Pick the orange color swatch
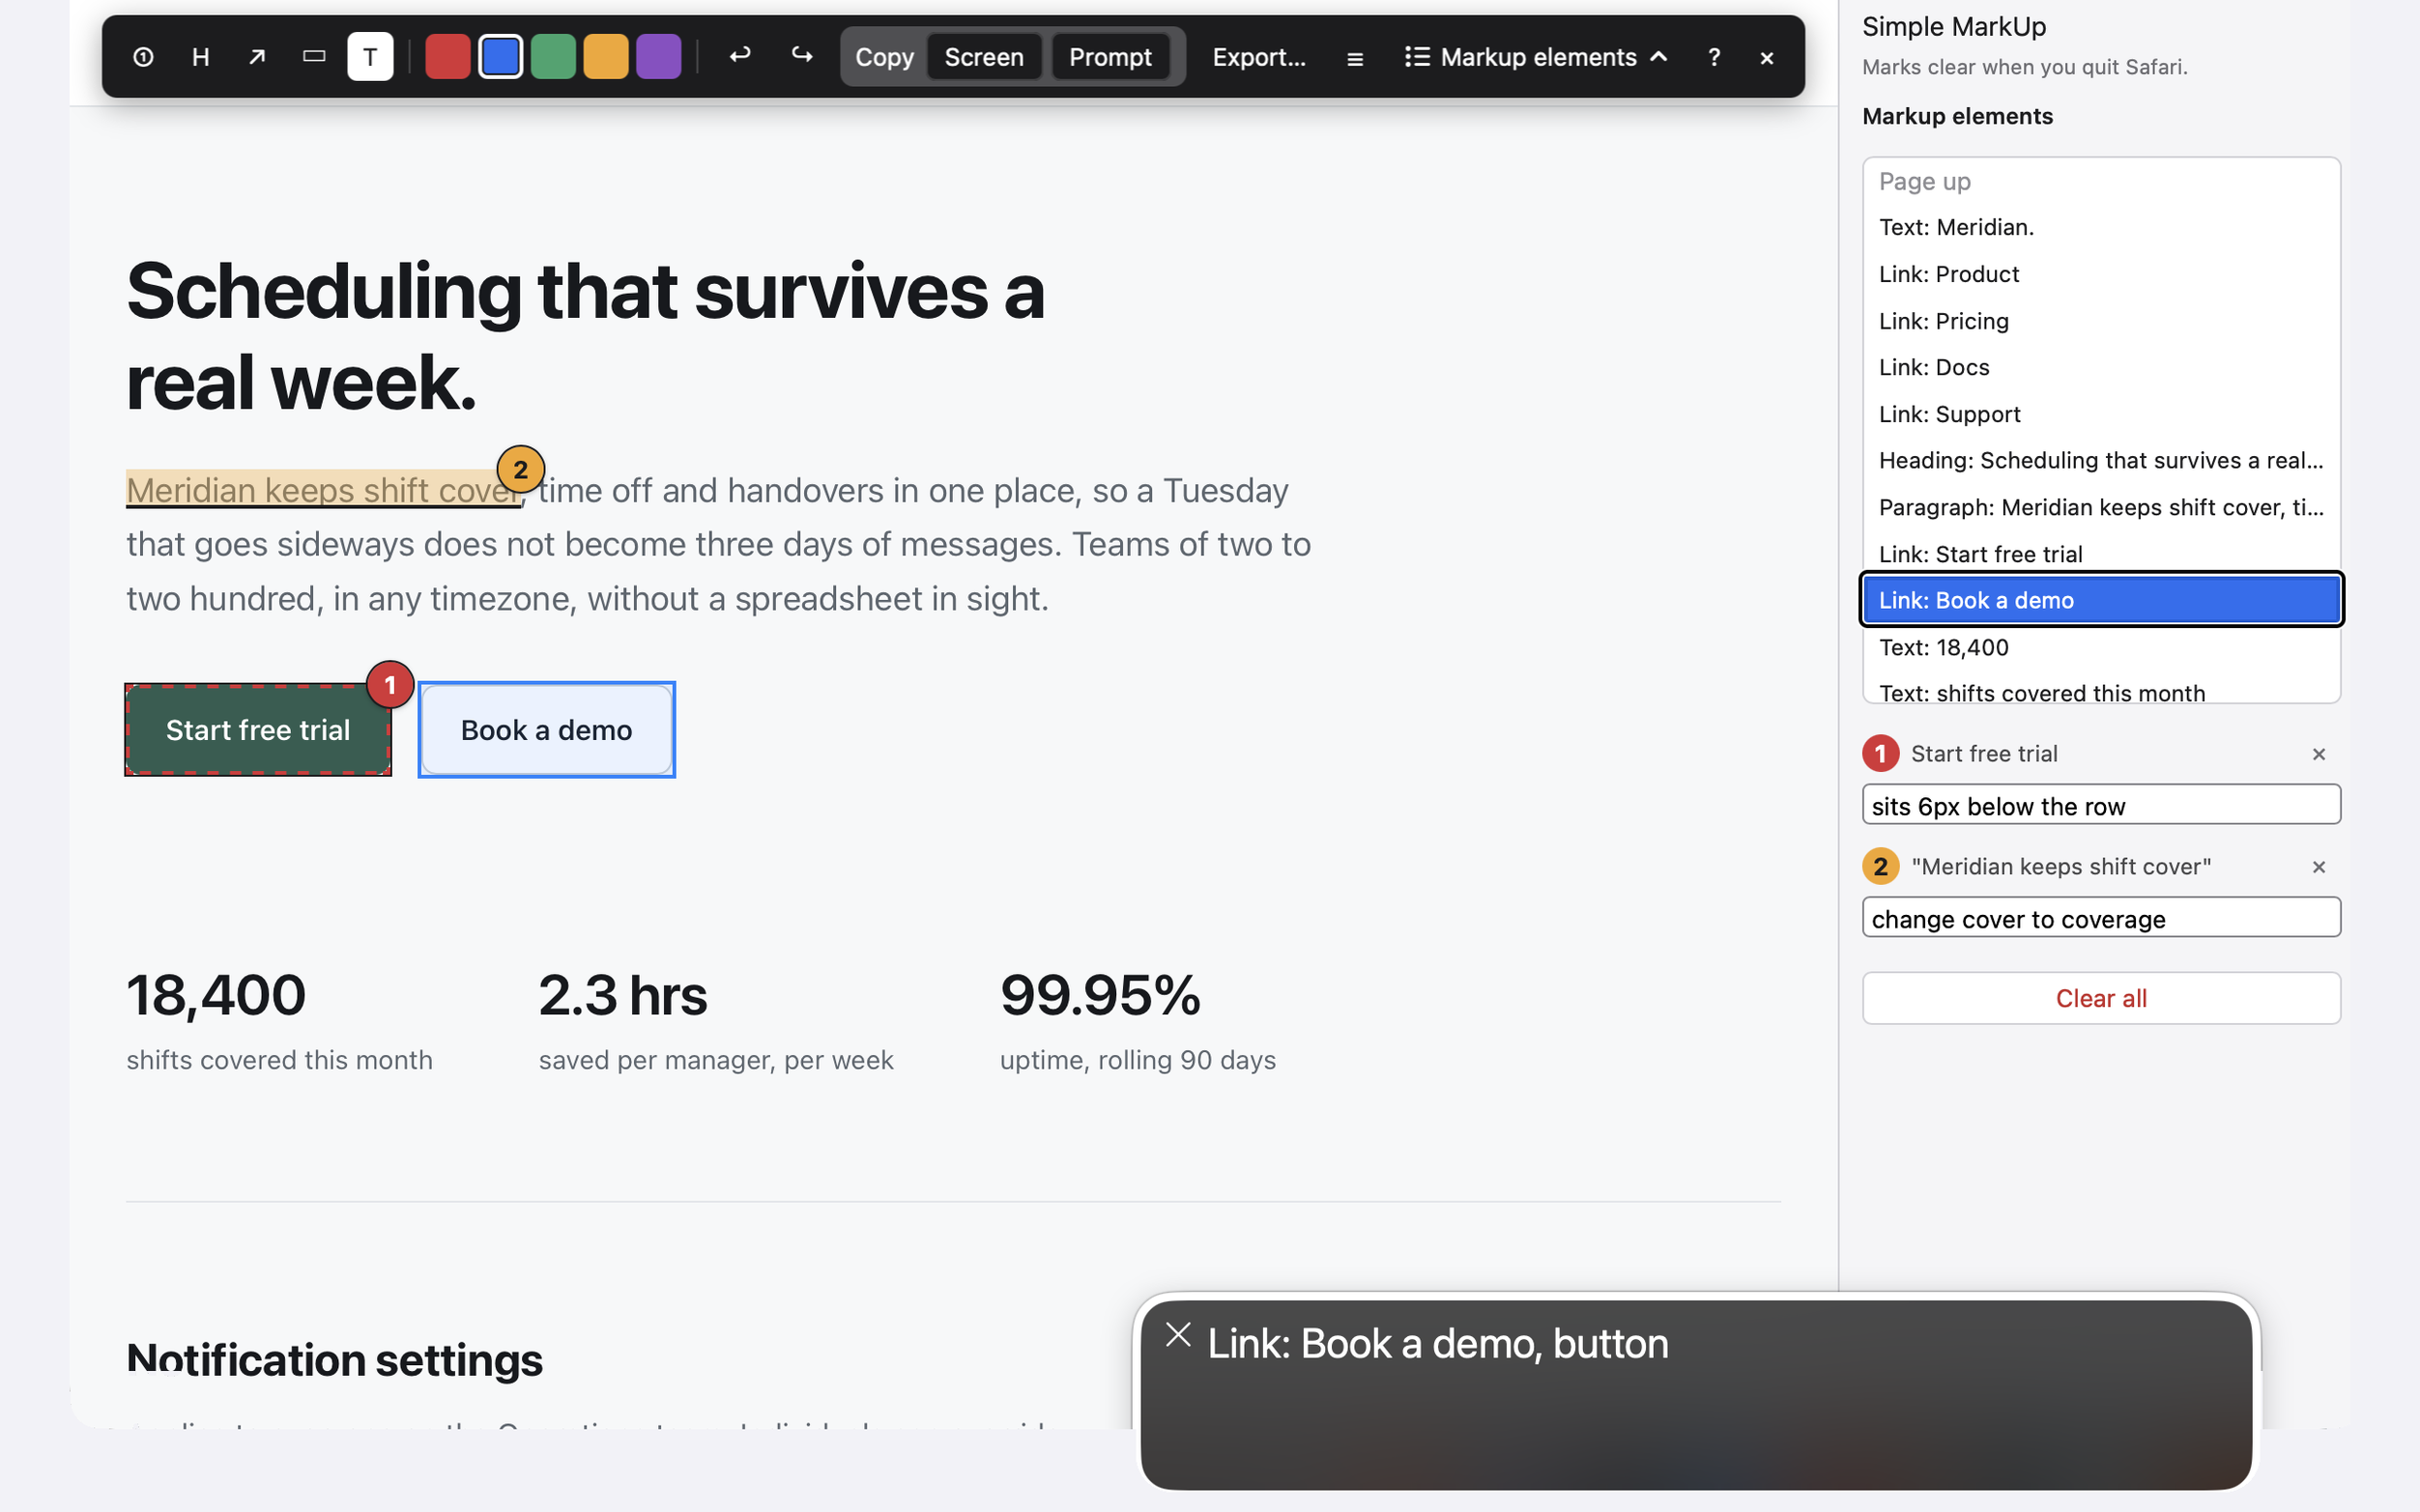This screenshot has width=2420, height=1512. point(606,57)
